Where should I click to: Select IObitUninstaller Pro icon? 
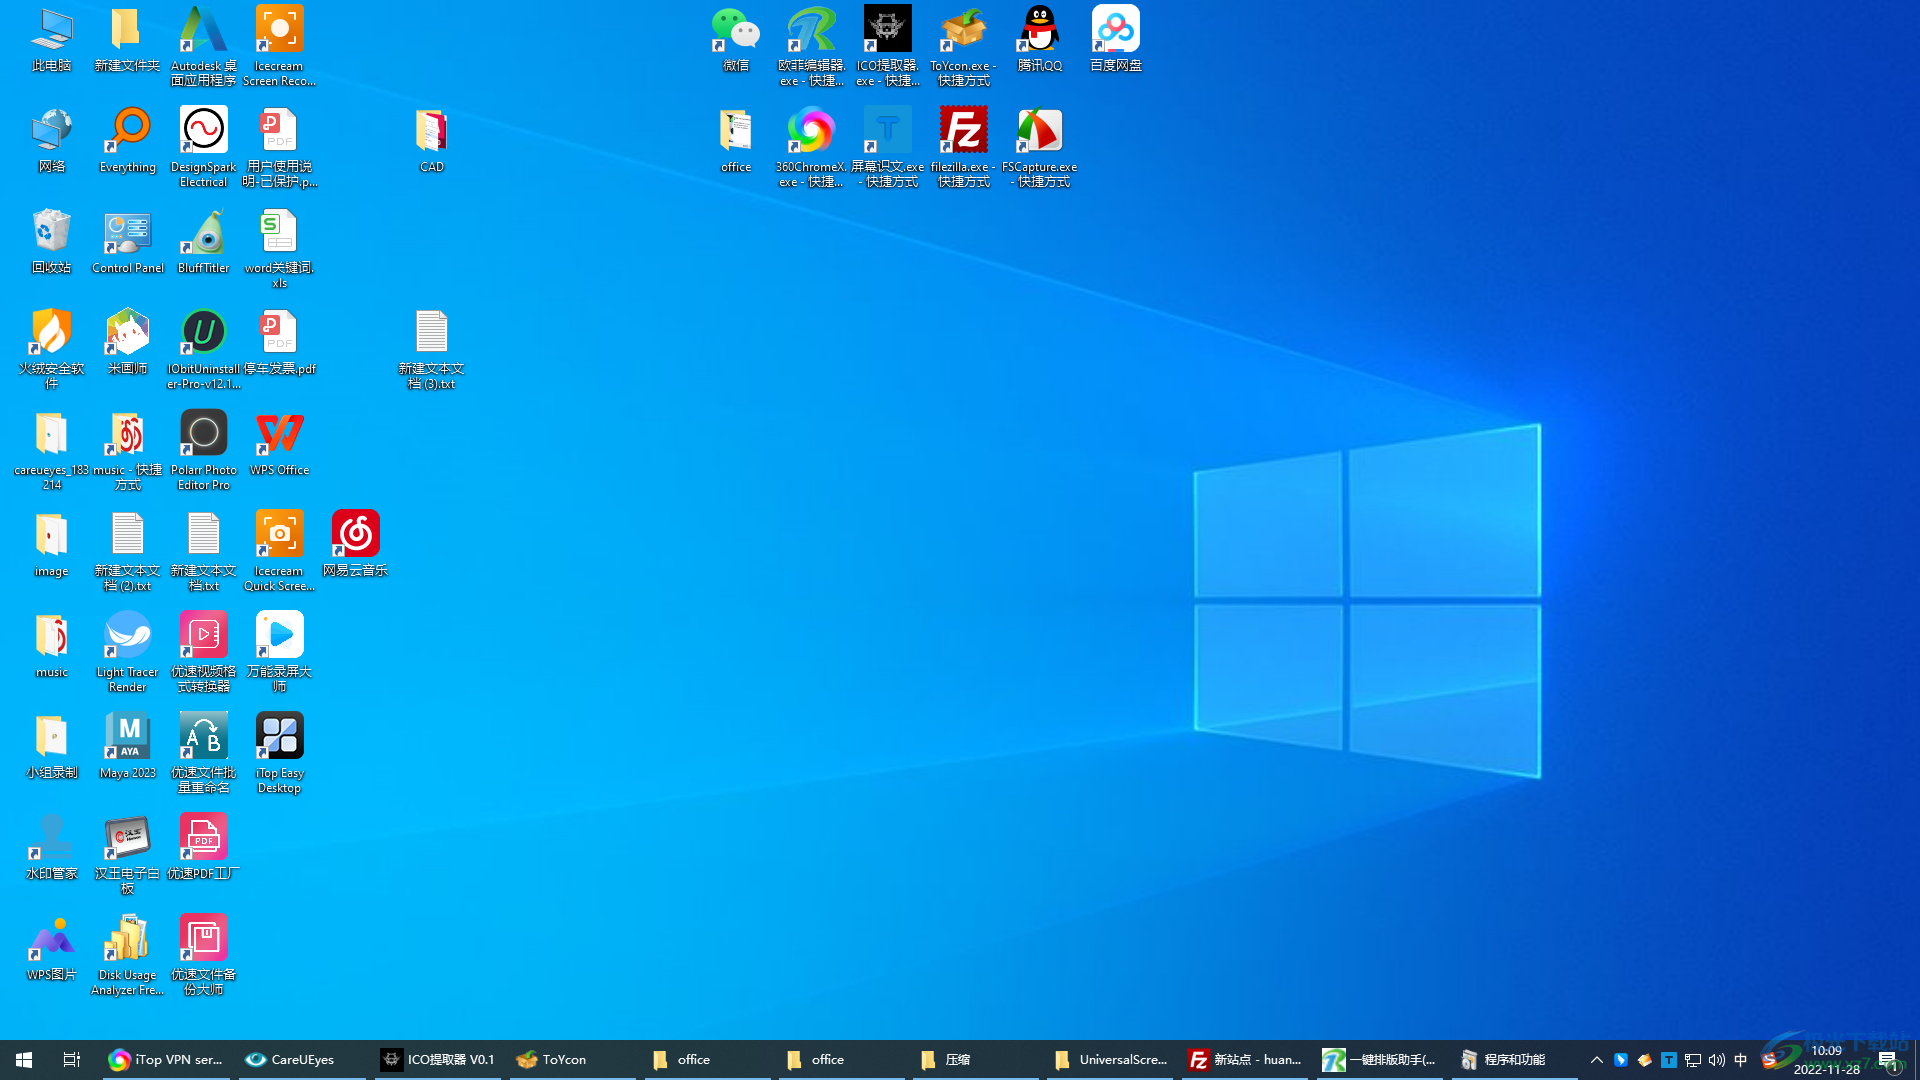[204, 349]
